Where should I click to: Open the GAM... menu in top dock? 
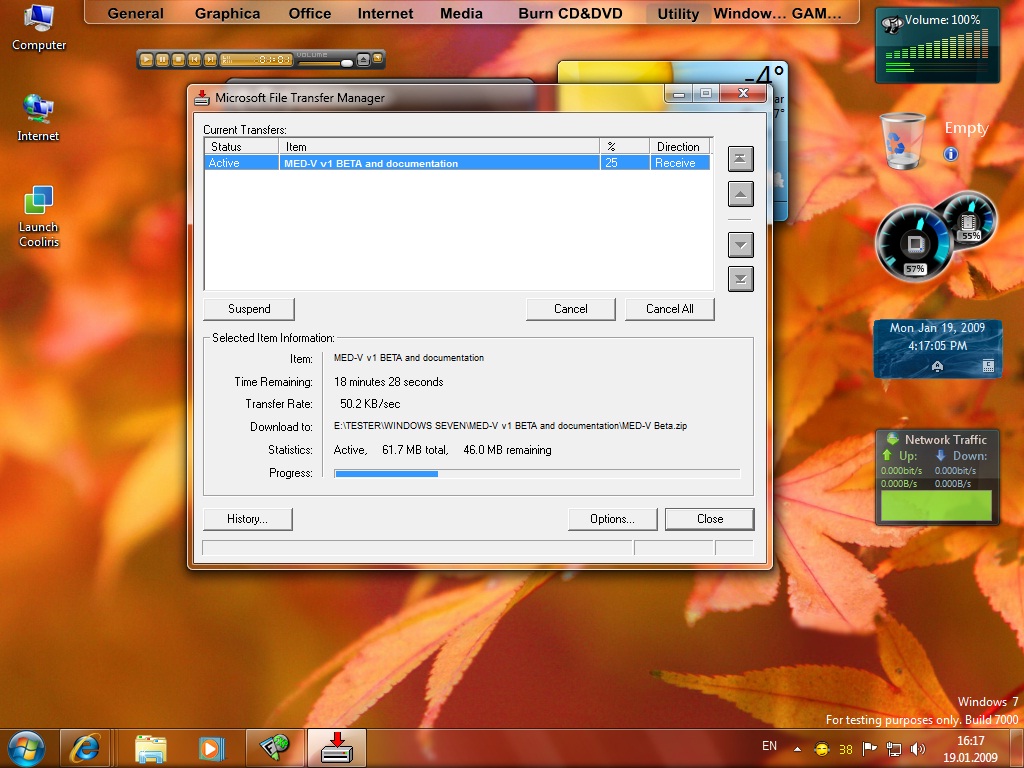tap(816, 13)
